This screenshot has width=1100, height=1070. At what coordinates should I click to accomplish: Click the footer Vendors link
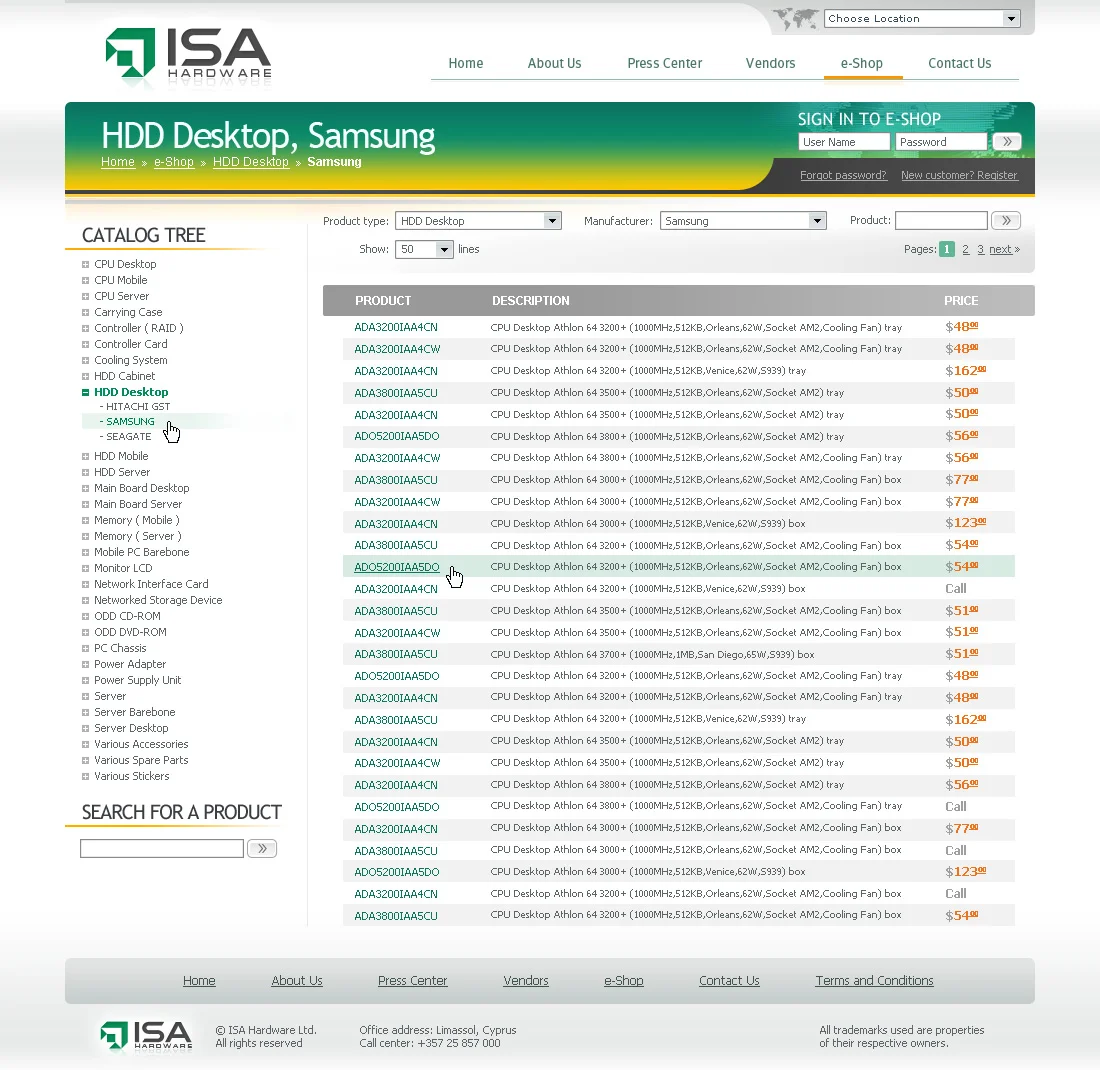coord(525,981)
